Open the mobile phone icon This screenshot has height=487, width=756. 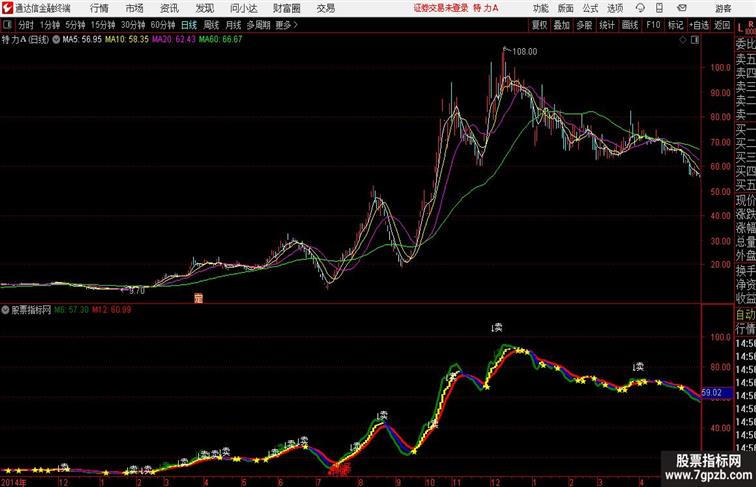pos(660,8)
